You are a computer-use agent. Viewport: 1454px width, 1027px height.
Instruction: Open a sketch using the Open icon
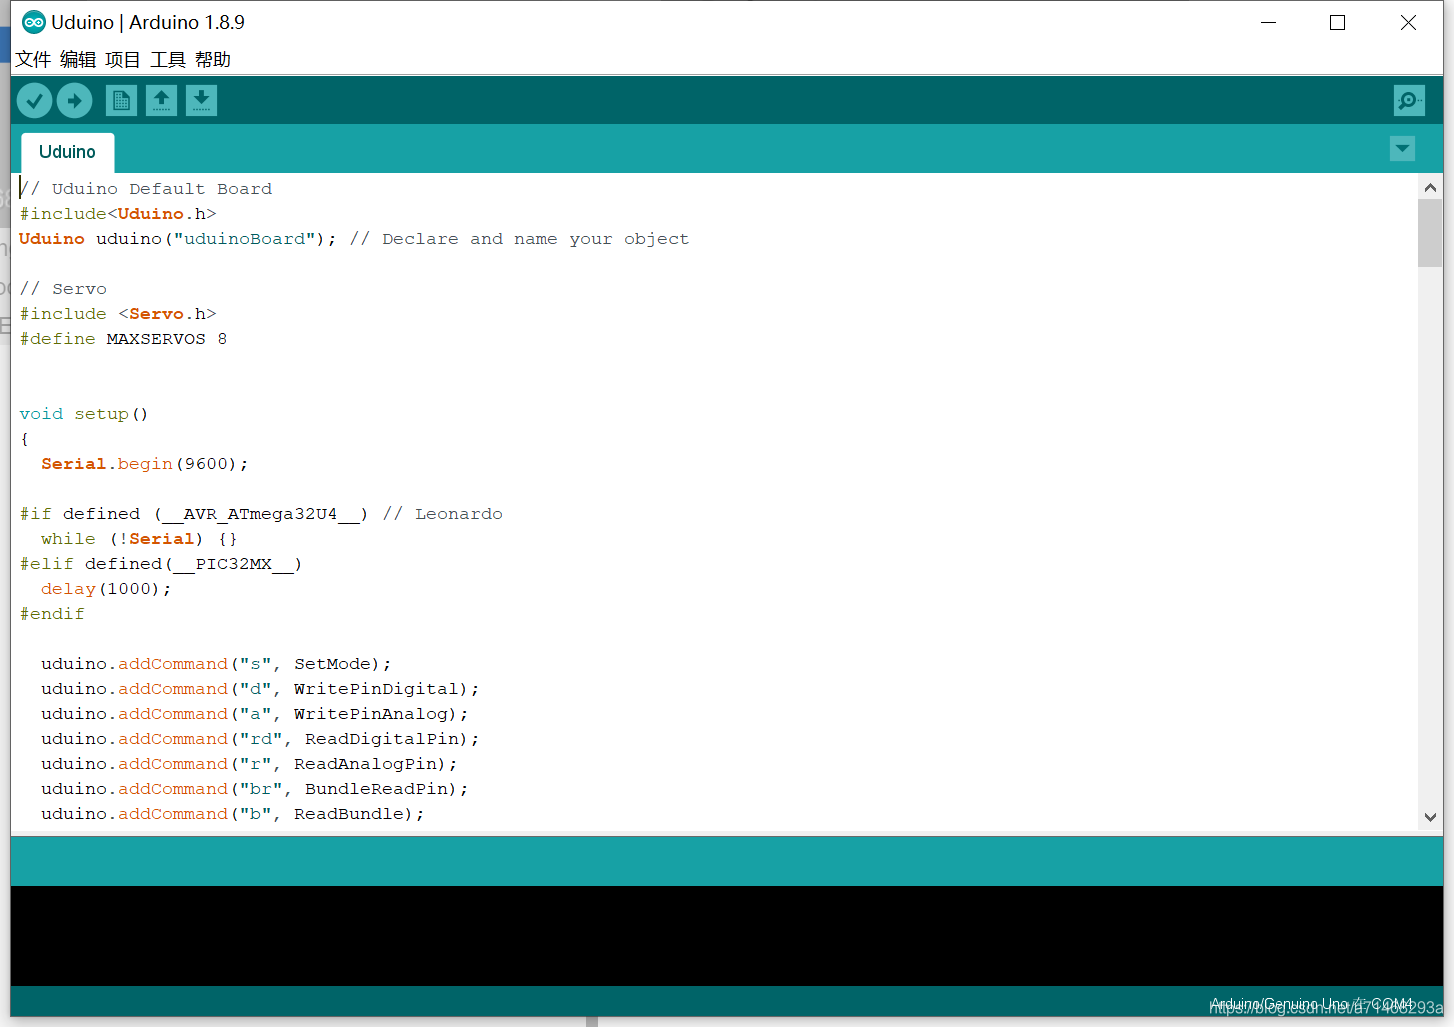[x=161, y=100]
